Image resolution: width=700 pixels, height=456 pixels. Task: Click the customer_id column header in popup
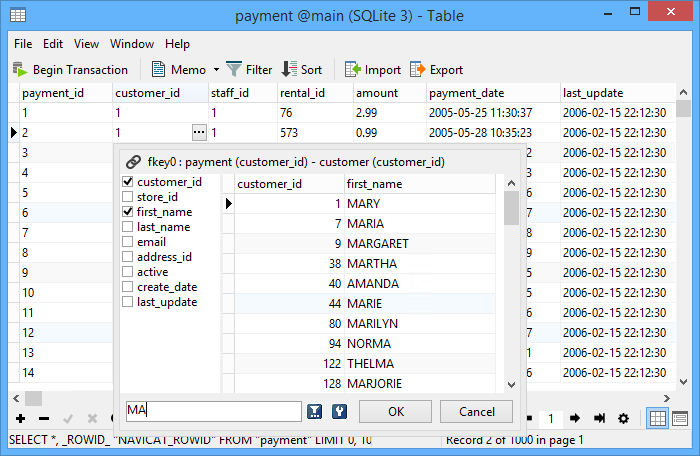coord(289,184)
